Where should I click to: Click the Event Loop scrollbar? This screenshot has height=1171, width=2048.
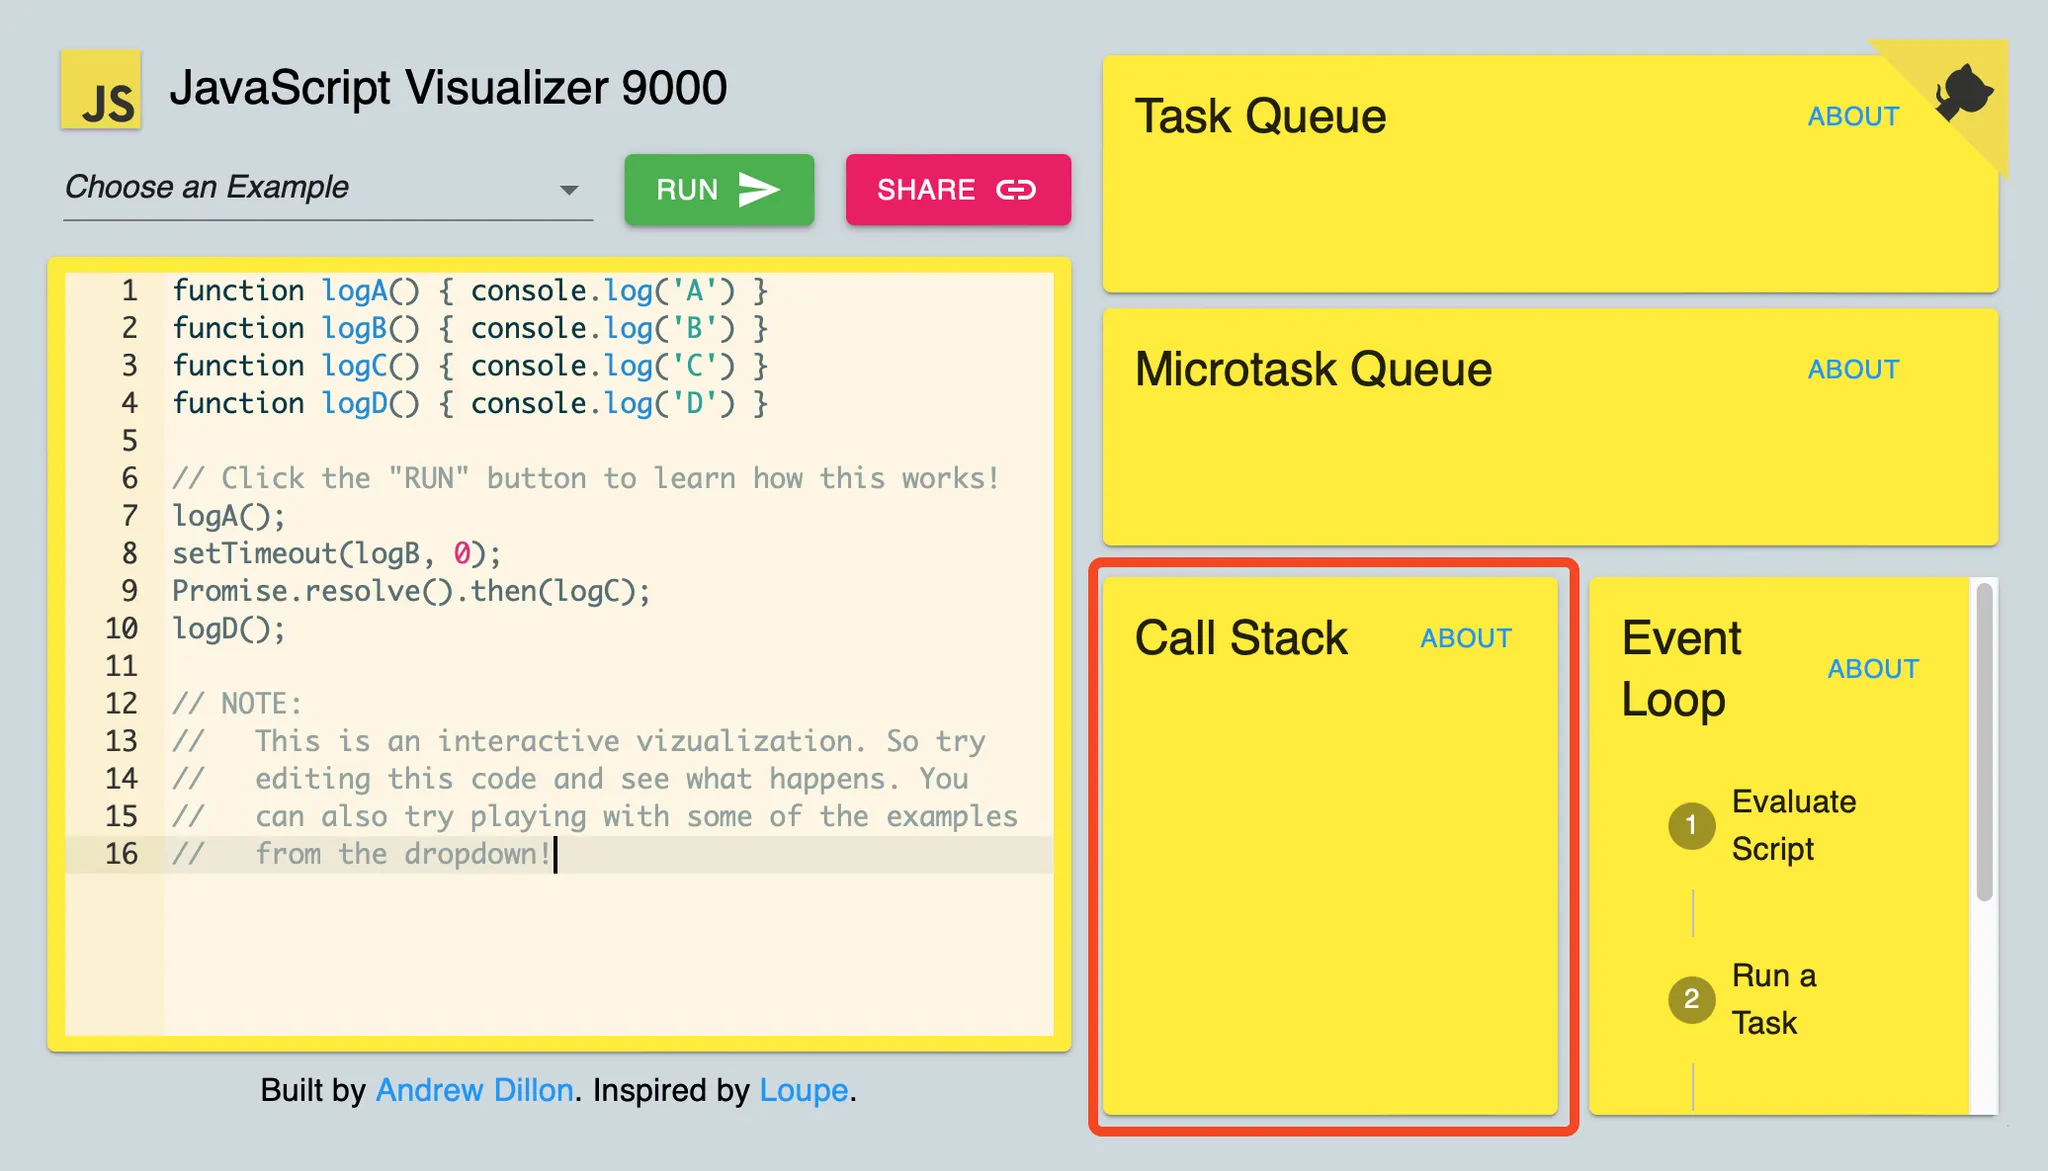click(x=1984, y=742)
